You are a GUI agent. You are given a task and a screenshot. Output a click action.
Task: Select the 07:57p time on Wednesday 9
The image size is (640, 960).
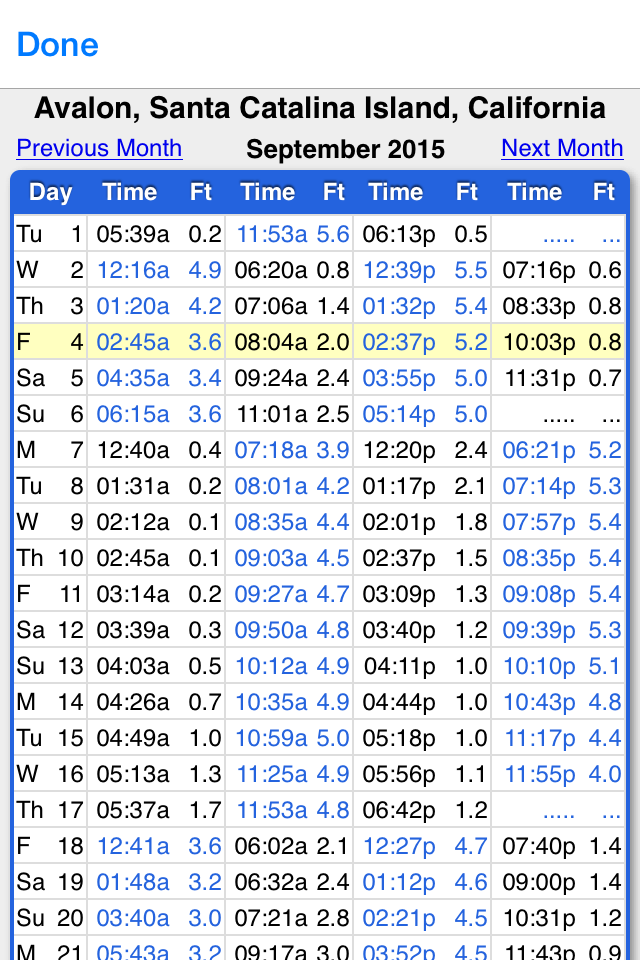[539, 522]
